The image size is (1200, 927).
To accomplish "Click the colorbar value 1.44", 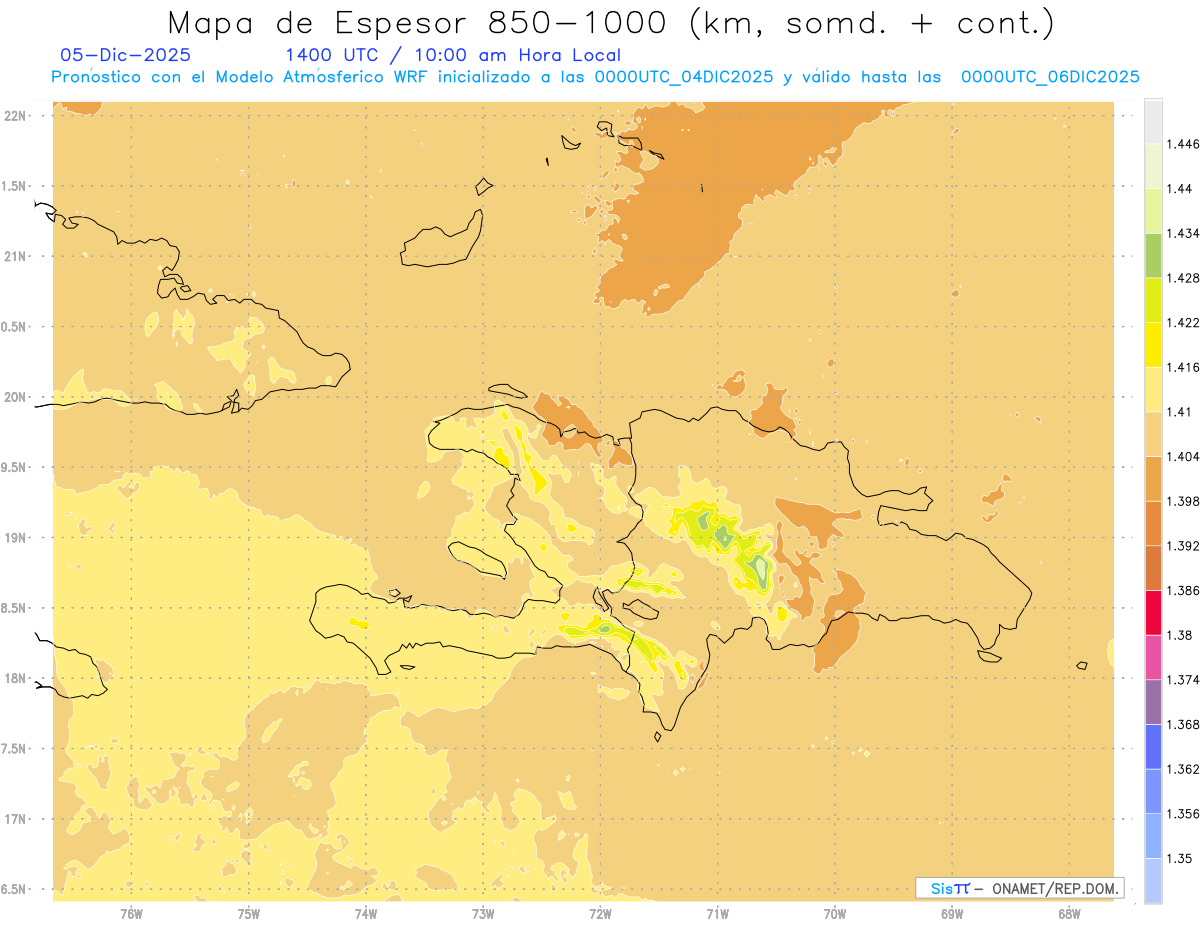I will (1180, 189).
